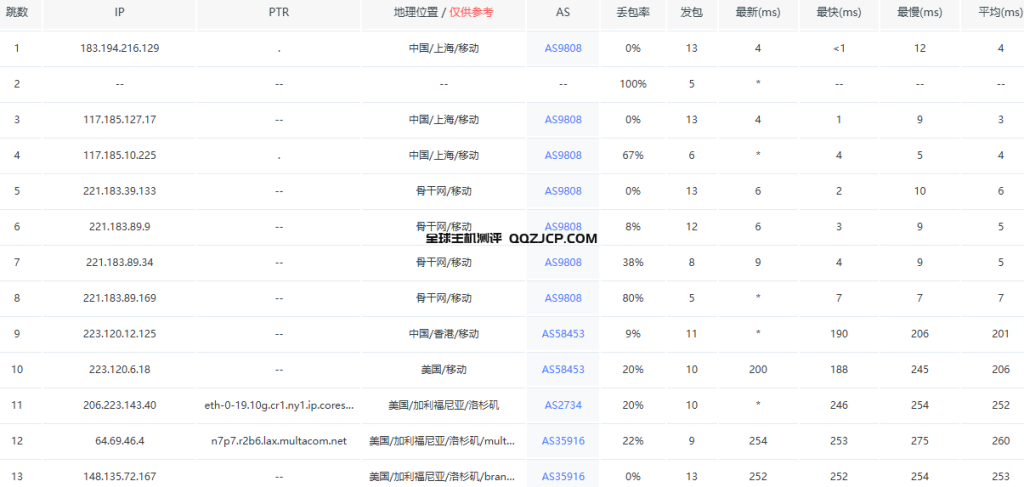Screen dimensions: 1024x487
Task: Click the 260 average latency value
Action: click(1000, 441)
